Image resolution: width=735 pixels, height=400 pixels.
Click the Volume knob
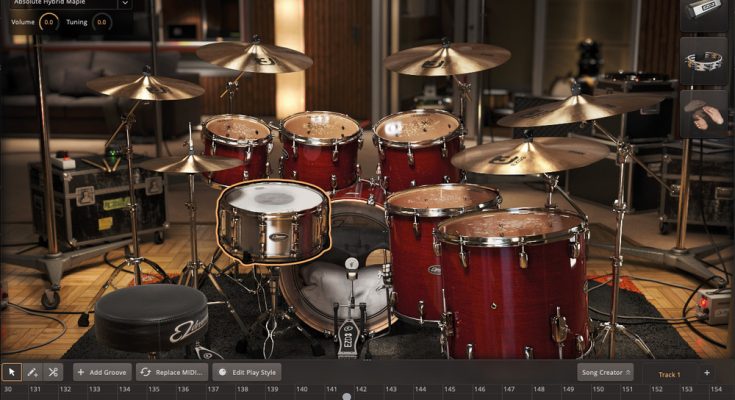point(49,21)
